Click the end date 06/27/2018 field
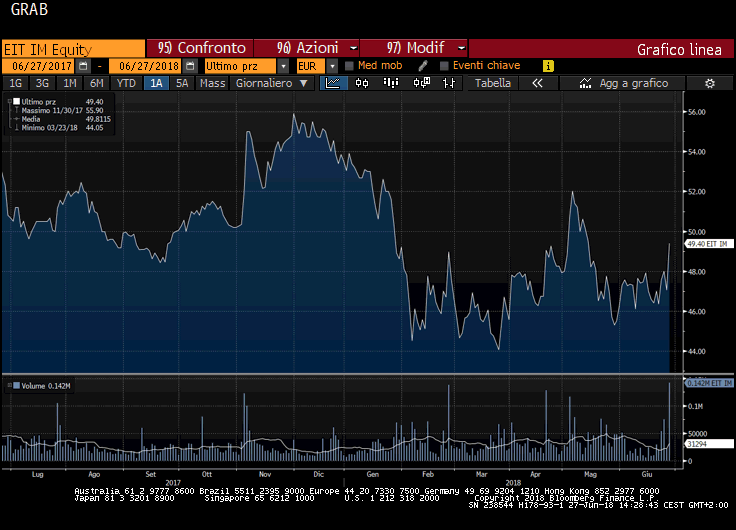This screenshot has width=736, height=530. [146, 66]
